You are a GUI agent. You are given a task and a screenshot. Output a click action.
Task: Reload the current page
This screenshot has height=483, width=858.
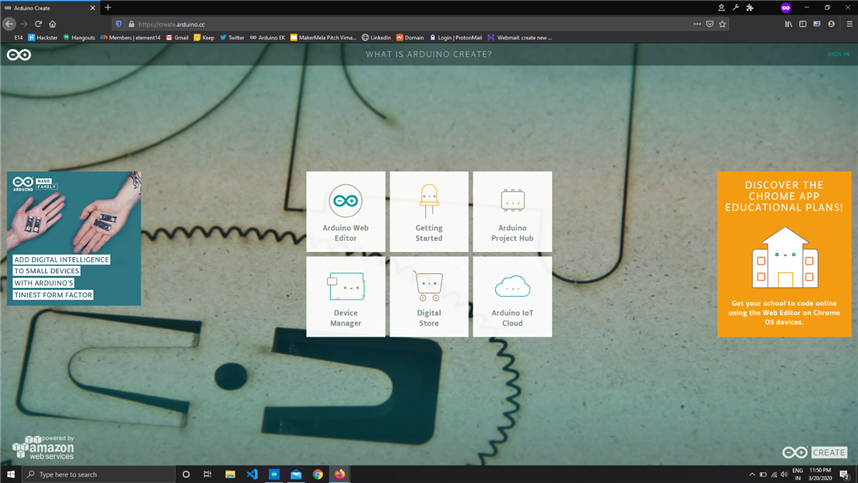click(x=38, y=24)
